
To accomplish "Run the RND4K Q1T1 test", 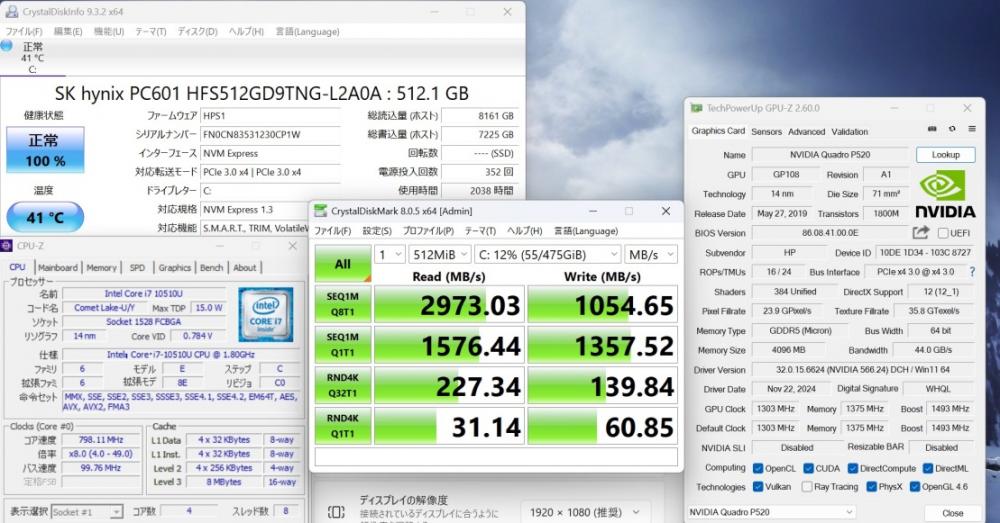I will [x=342, y=426].
